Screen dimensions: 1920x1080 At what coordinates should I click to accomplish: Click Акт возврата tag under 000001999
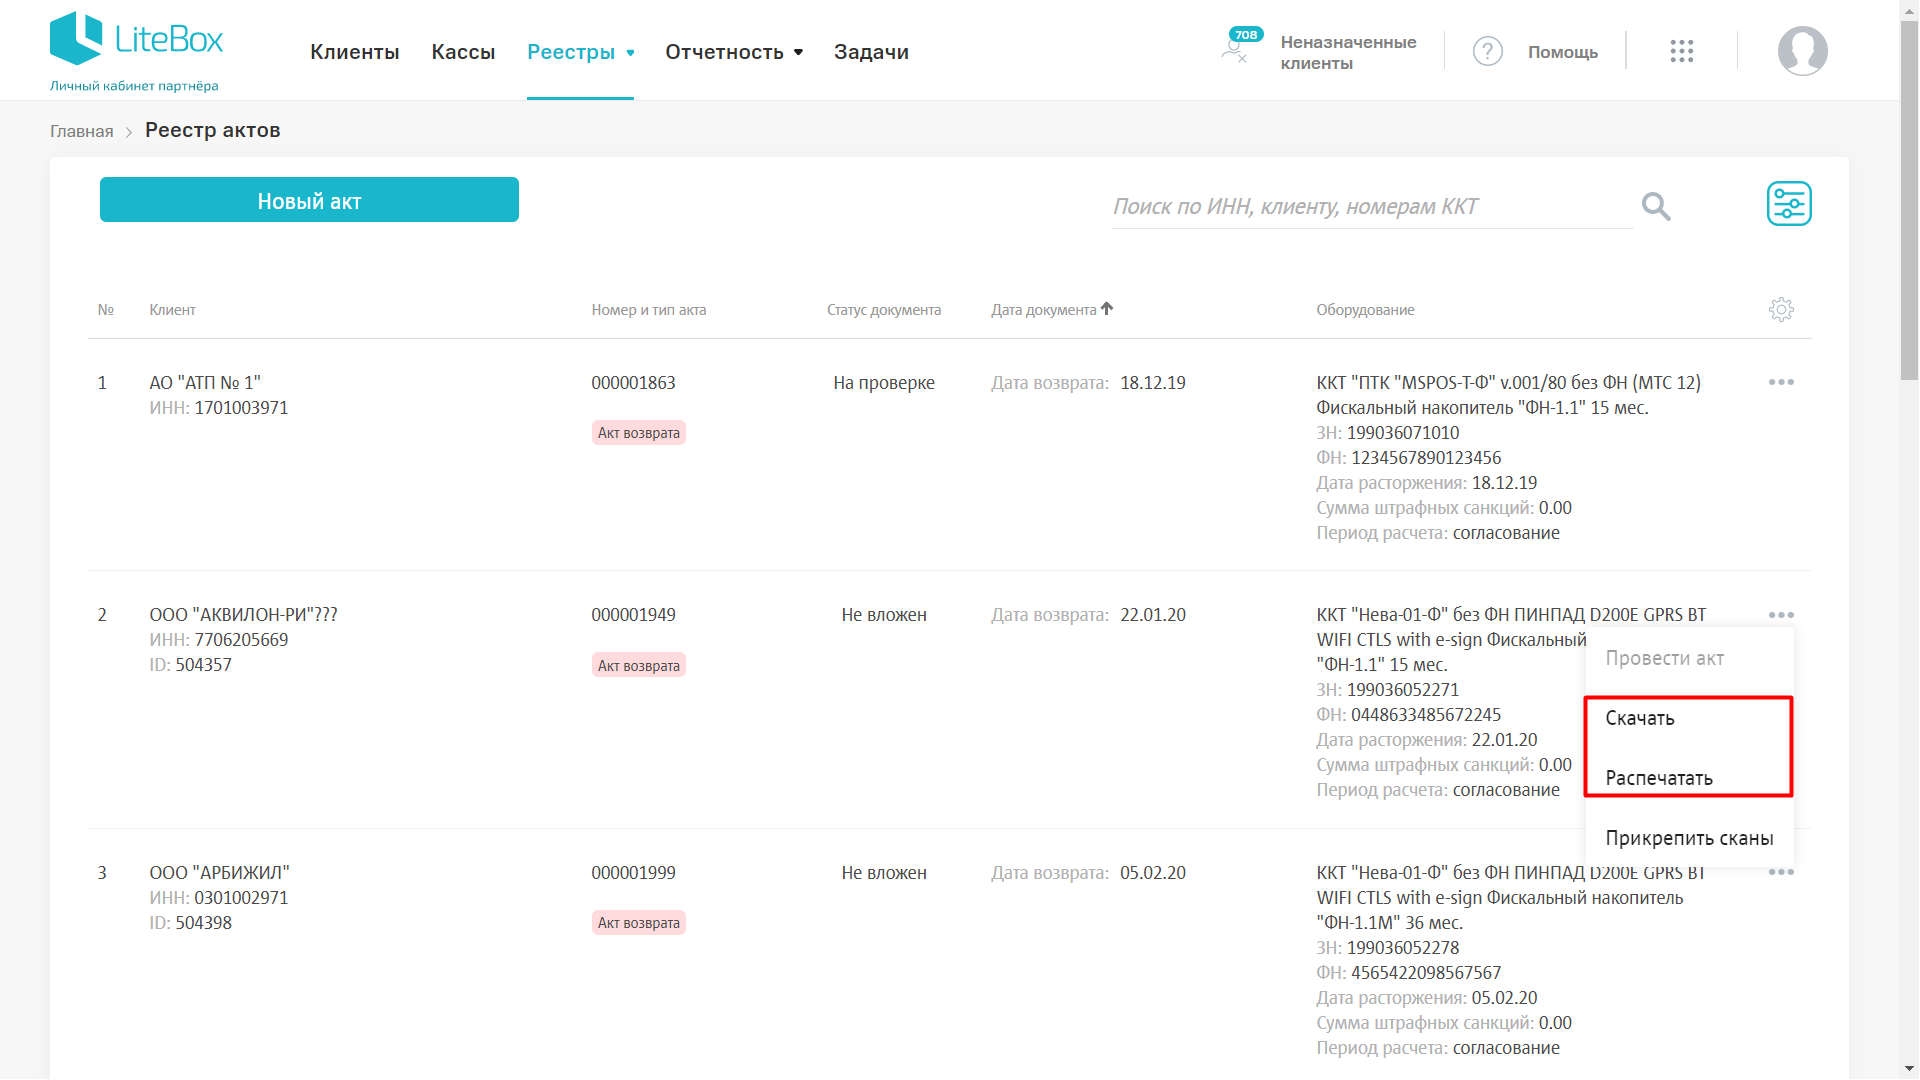click(x=638, y=923)
